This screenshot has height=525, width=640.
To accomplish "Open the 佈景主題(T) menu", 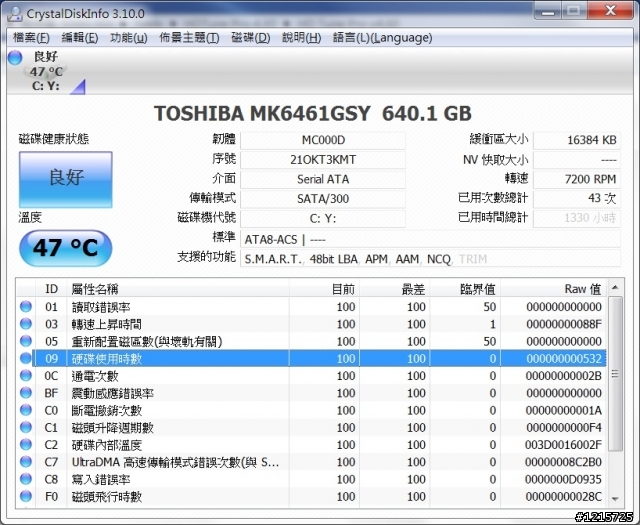I will click(x=189, y=38).
